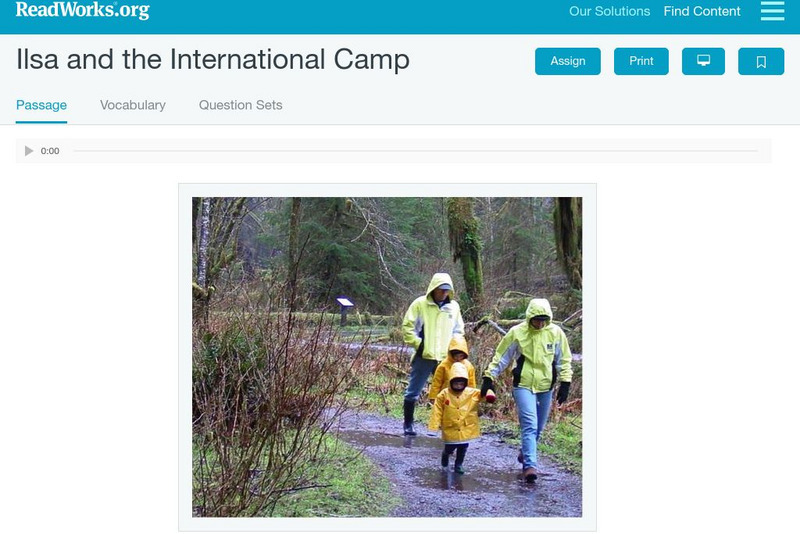
Task: Open the Our Solutions menu
Action: [609, 11]
